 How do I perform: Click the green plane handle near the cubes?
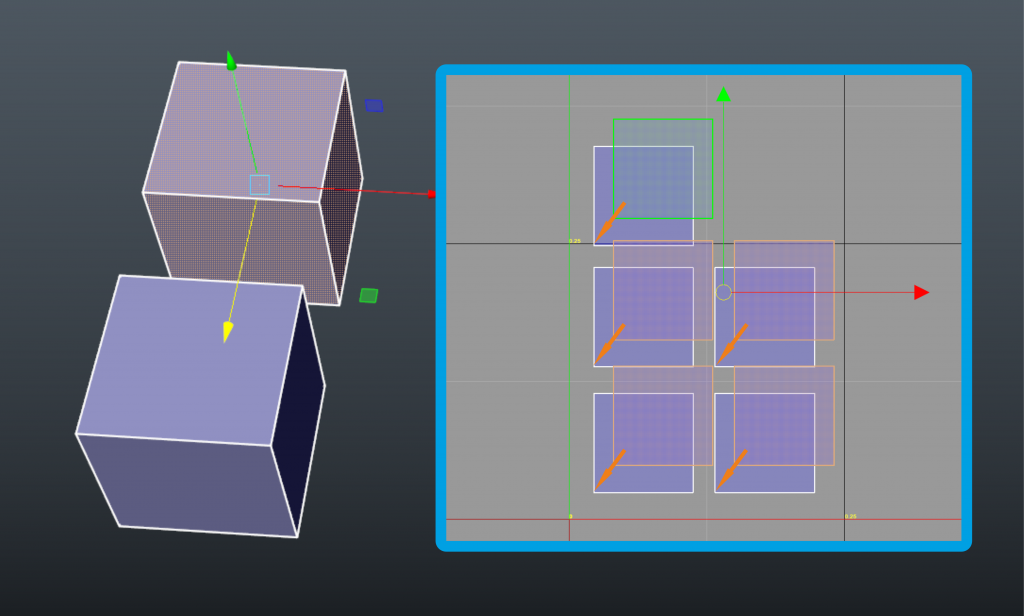pos(368,295)
